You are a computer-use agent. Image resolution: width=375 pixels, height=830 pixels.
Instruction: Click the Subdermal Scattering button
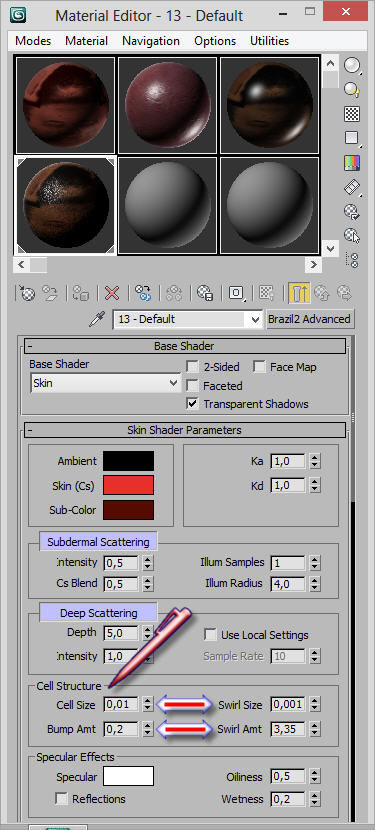click(x=98, y=542)
